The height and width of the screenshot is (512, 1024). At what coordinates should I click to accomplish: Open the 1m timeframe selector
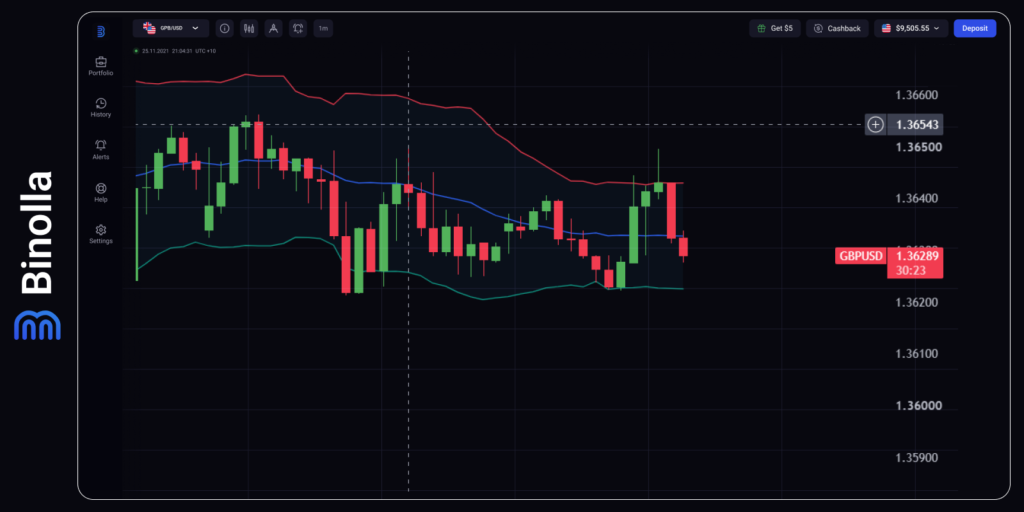pos(323,28)
